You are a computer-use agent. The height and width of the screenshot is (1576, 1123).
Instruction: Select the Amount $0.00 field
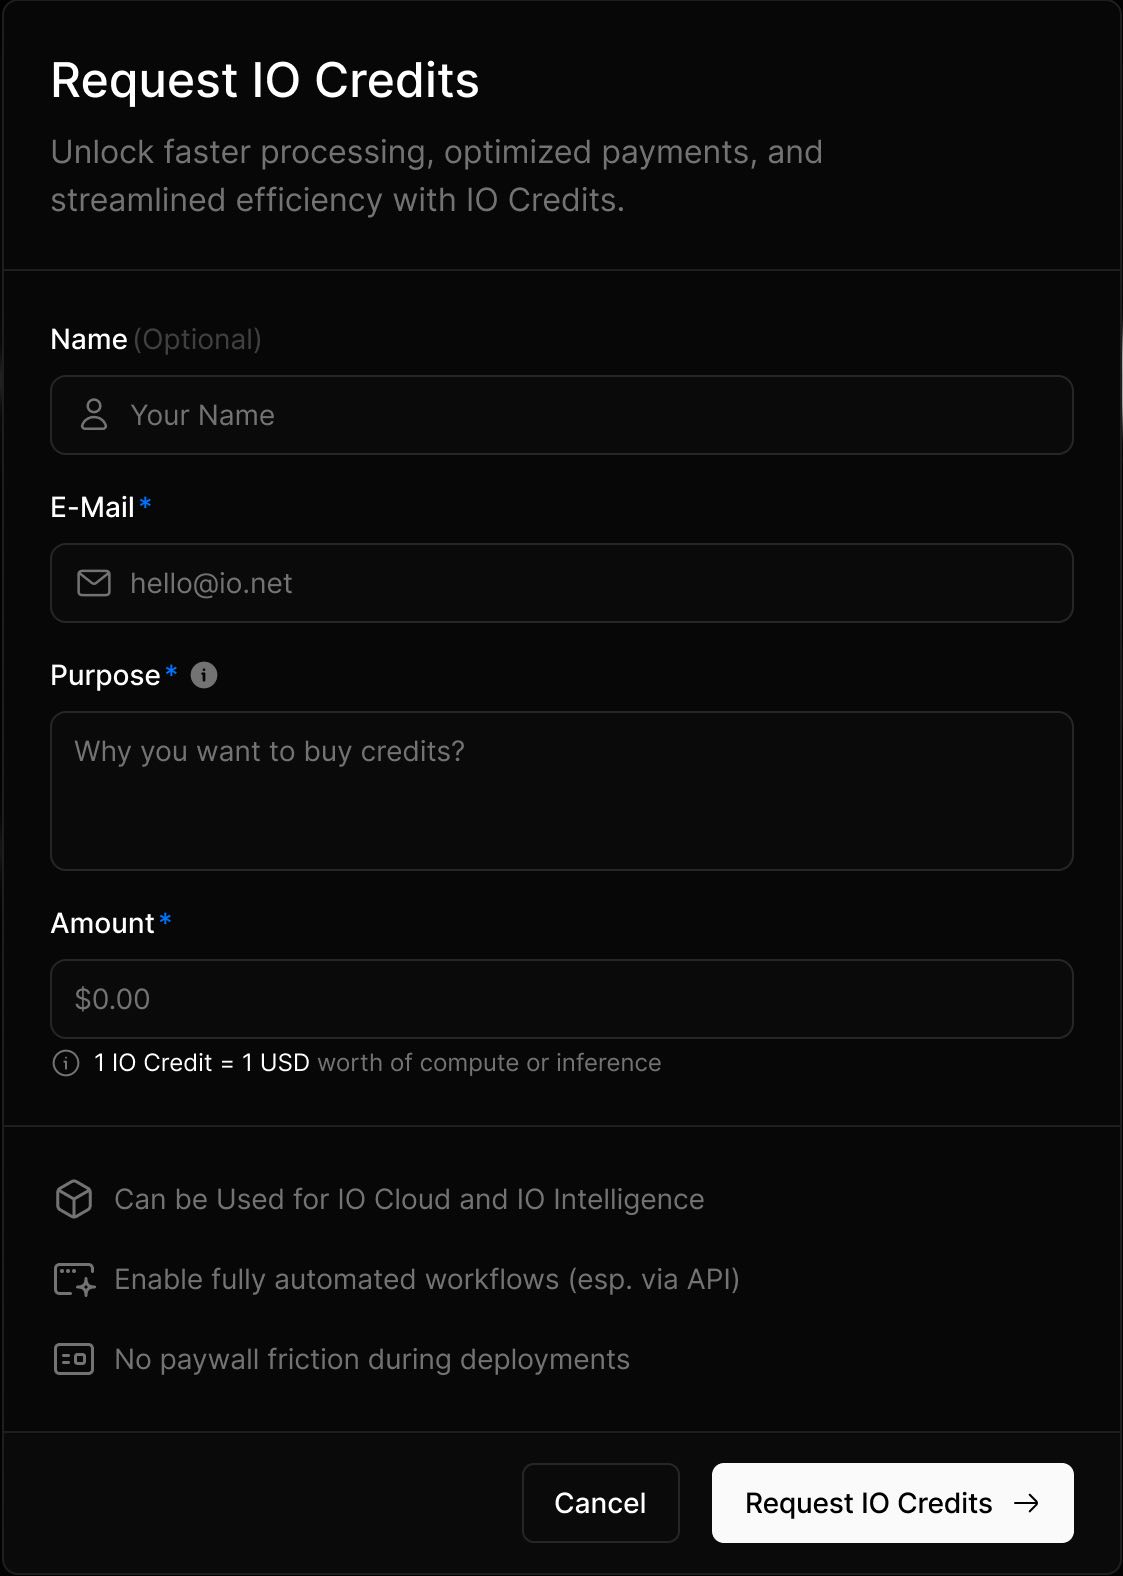[x=562, y=999]
